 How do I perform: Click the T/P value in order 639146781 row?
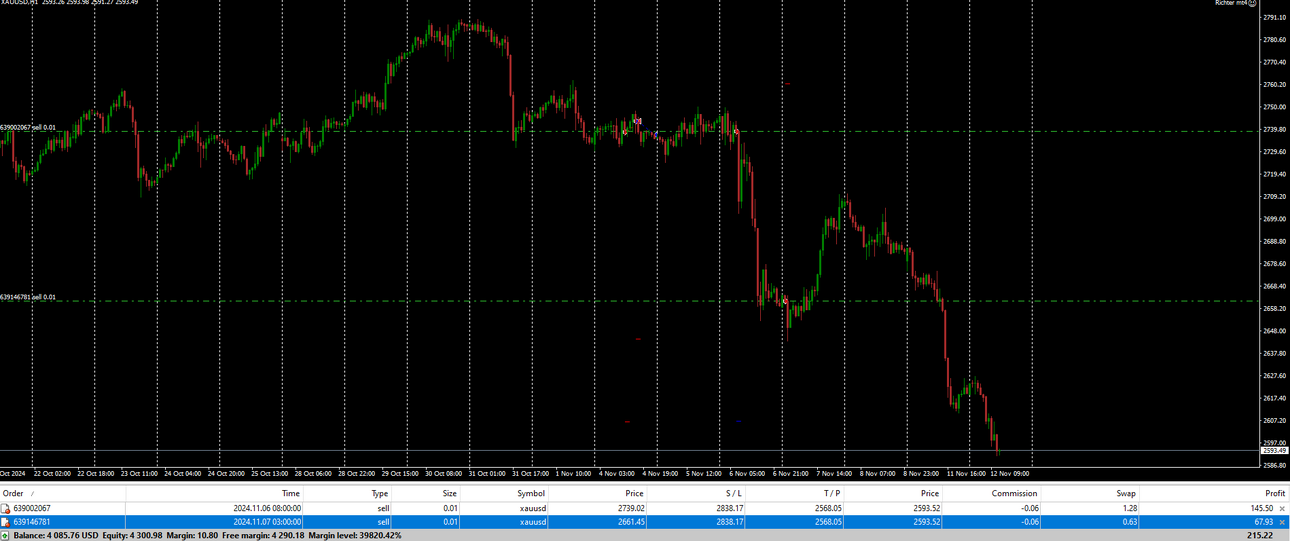[829, 522]
